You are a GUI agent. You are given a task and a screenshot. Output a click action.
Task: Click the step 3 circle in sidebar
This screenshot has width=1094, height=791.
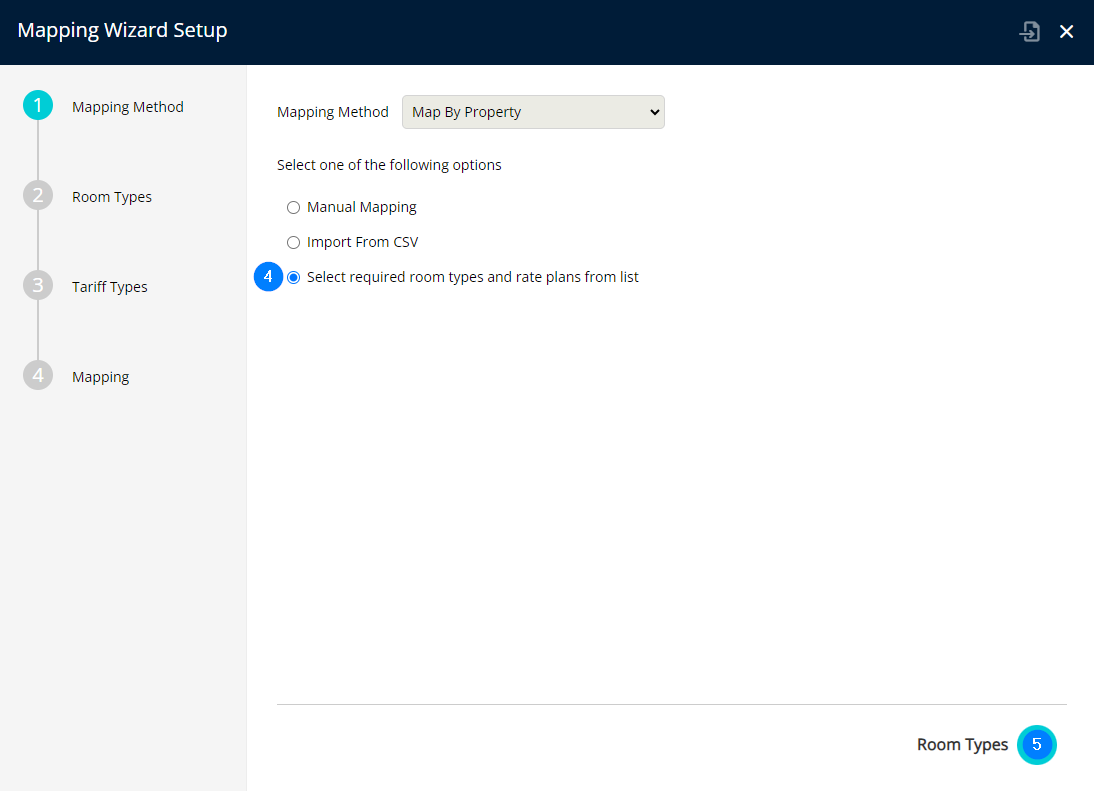[38, 286]
